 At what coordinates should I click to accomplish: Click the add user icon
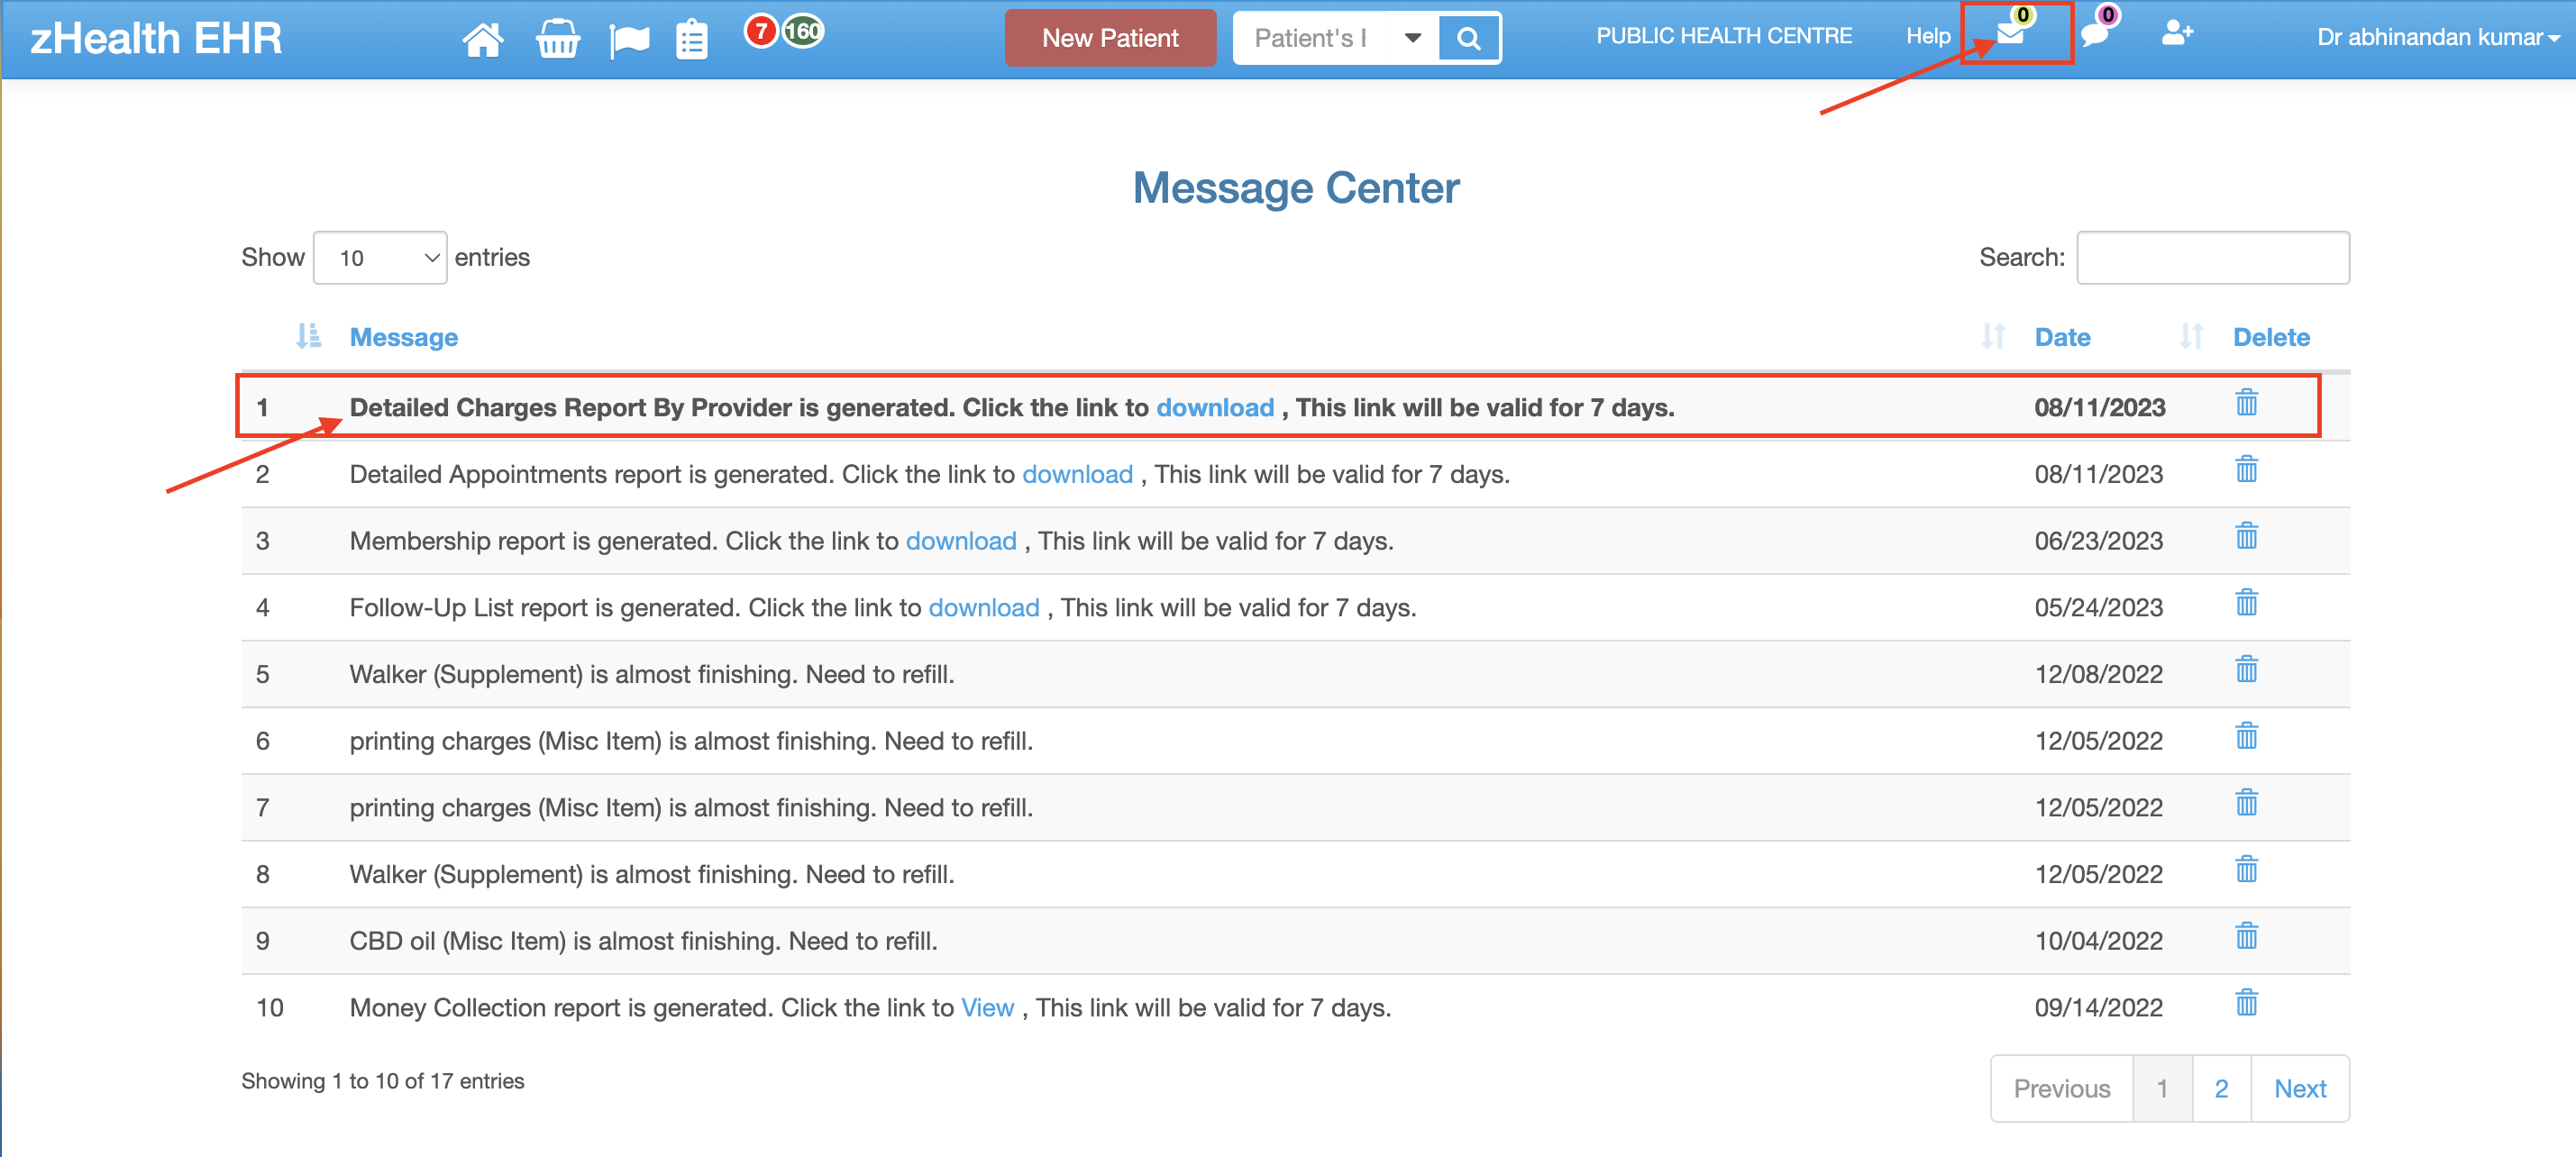tap(2177, 33)
